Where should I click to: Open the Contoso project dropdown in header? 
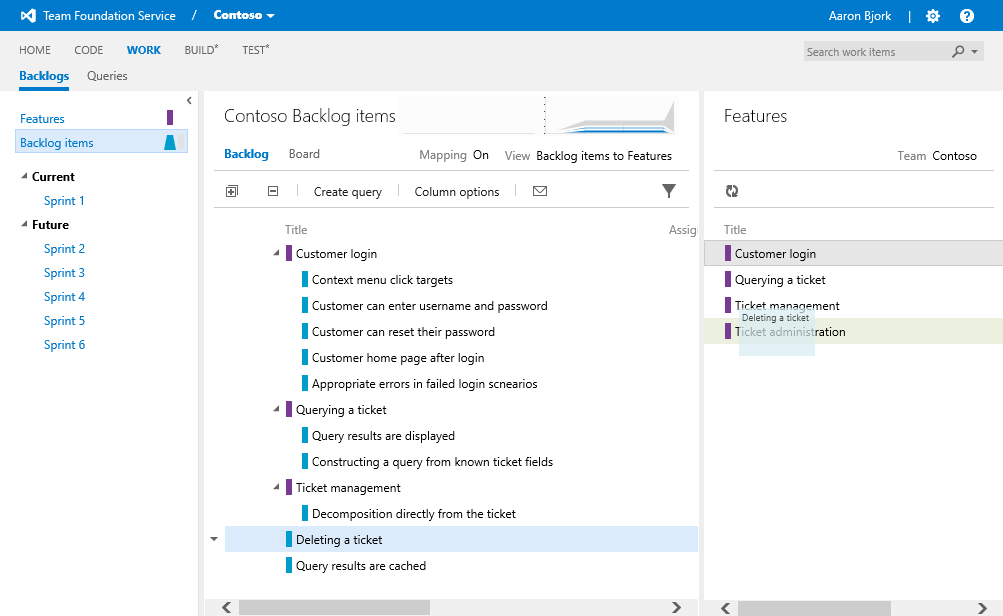(x=241, y=15)
